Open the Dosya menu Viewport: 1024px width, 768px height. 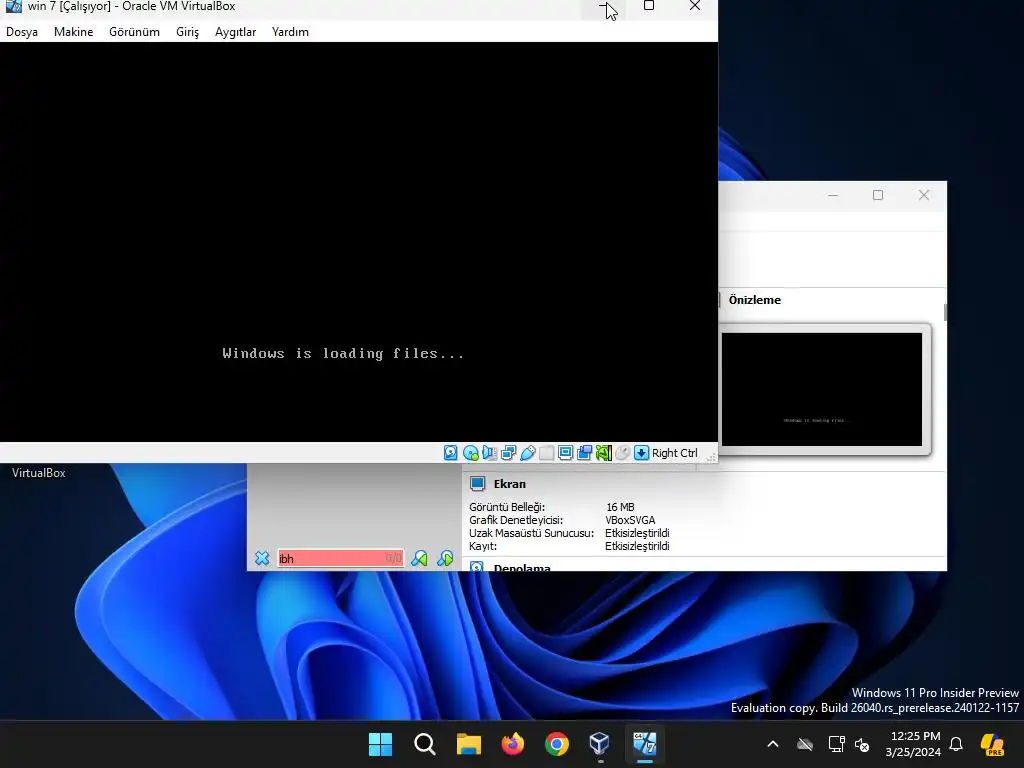click(22, 32)
